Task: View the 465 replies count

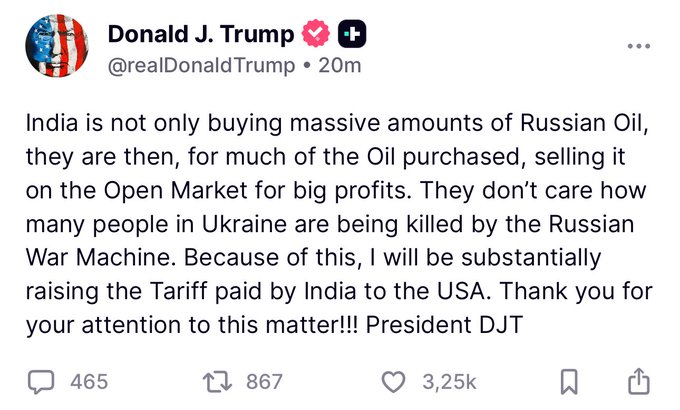Action: (x=89, y=381)
